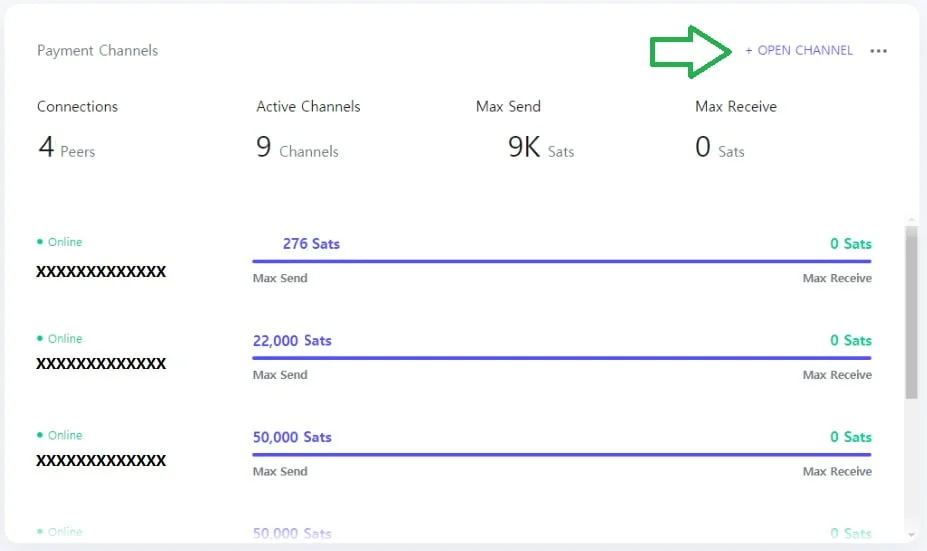Viewport: 927px width, 551px height.
Task: Click the scrollbar thumb of the channel list
Action: (x=911, y=312)
